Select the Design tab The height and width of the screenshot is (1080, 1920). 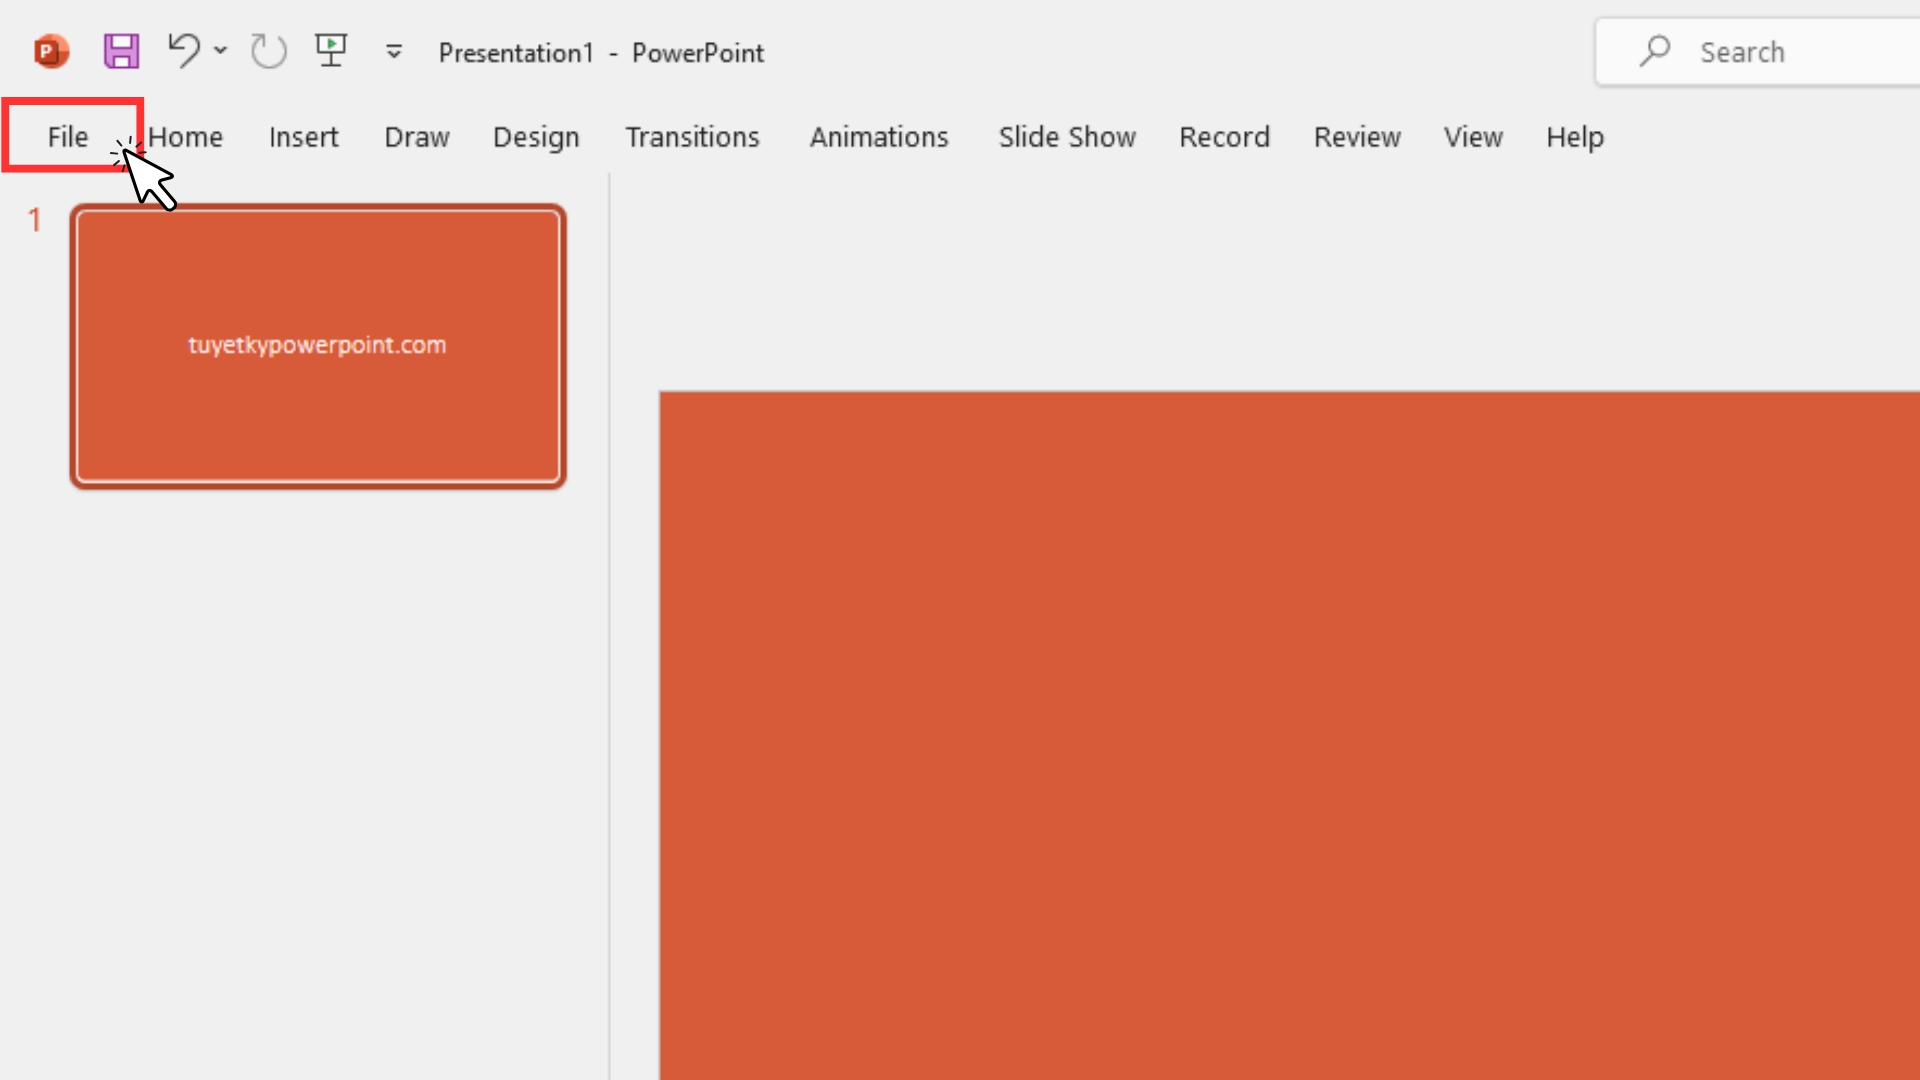tap(536, 137)
